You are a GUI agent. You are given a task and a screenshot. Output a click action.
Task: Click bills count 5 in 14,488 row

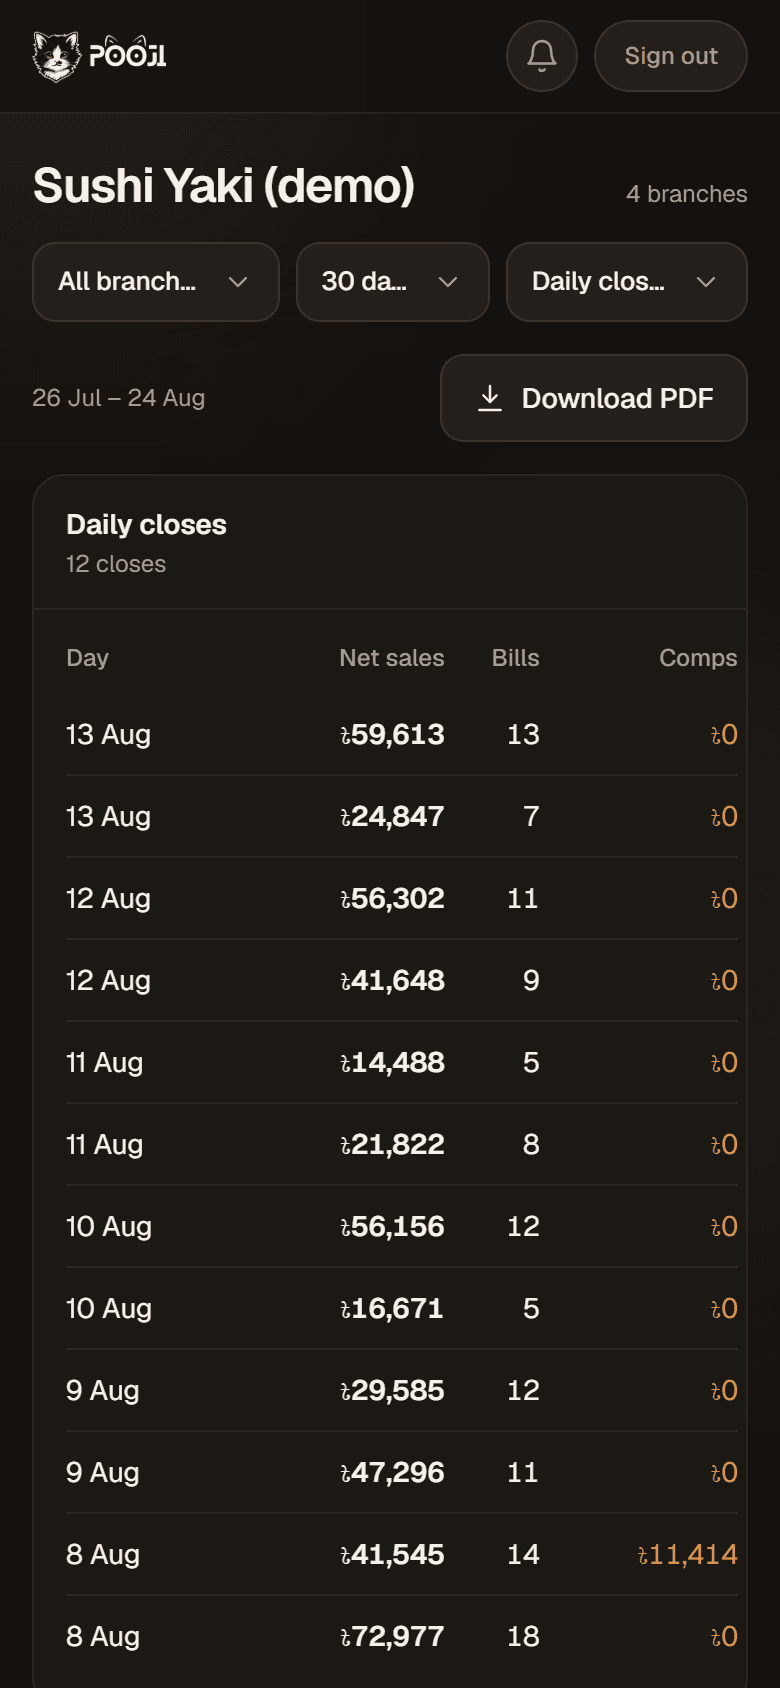coord(531,1063)
